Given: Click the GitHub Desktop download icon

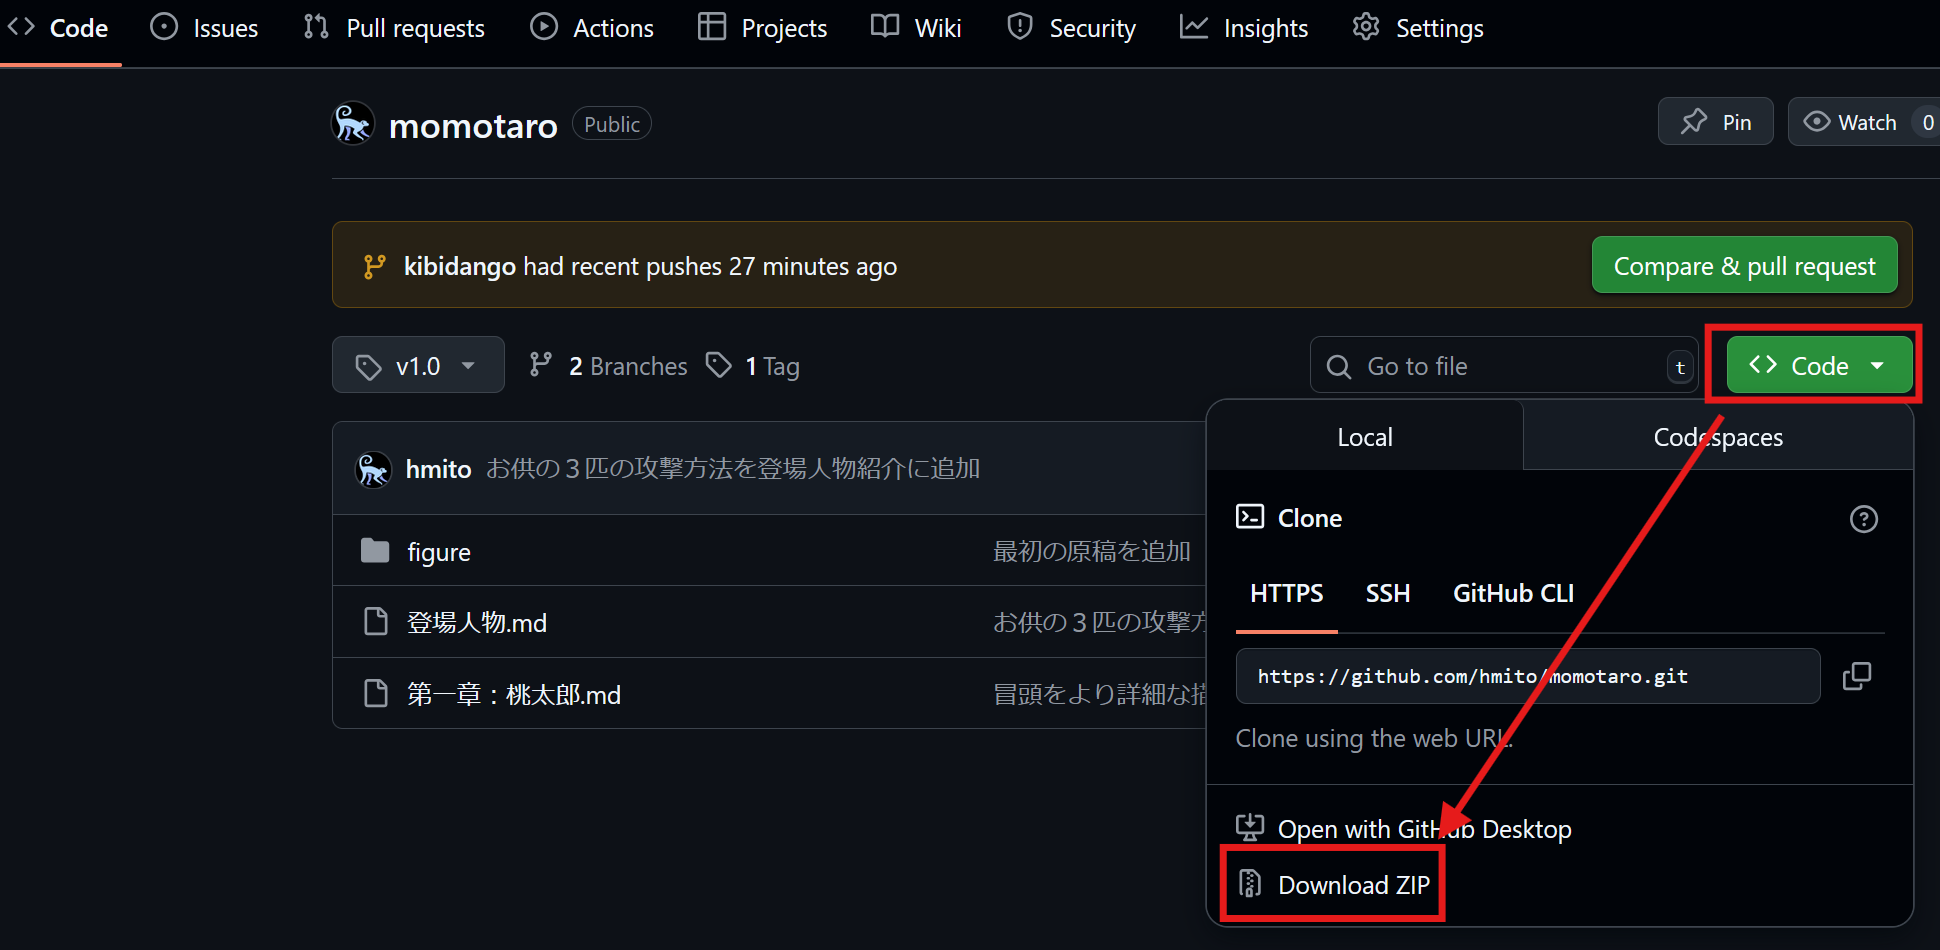Looking at the screenshot, I should 1250,827.
